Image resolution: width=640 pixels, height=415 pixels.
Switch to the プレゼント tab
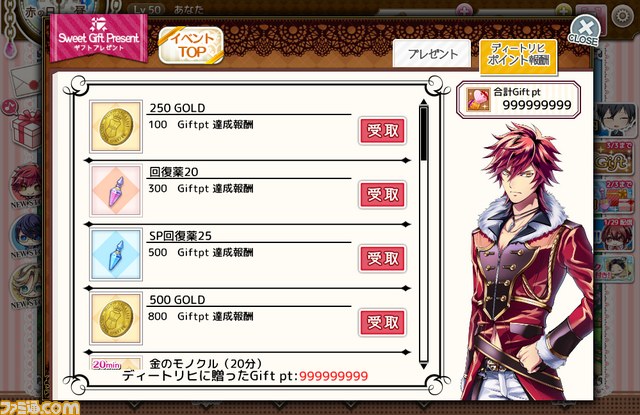pos(432,54)
